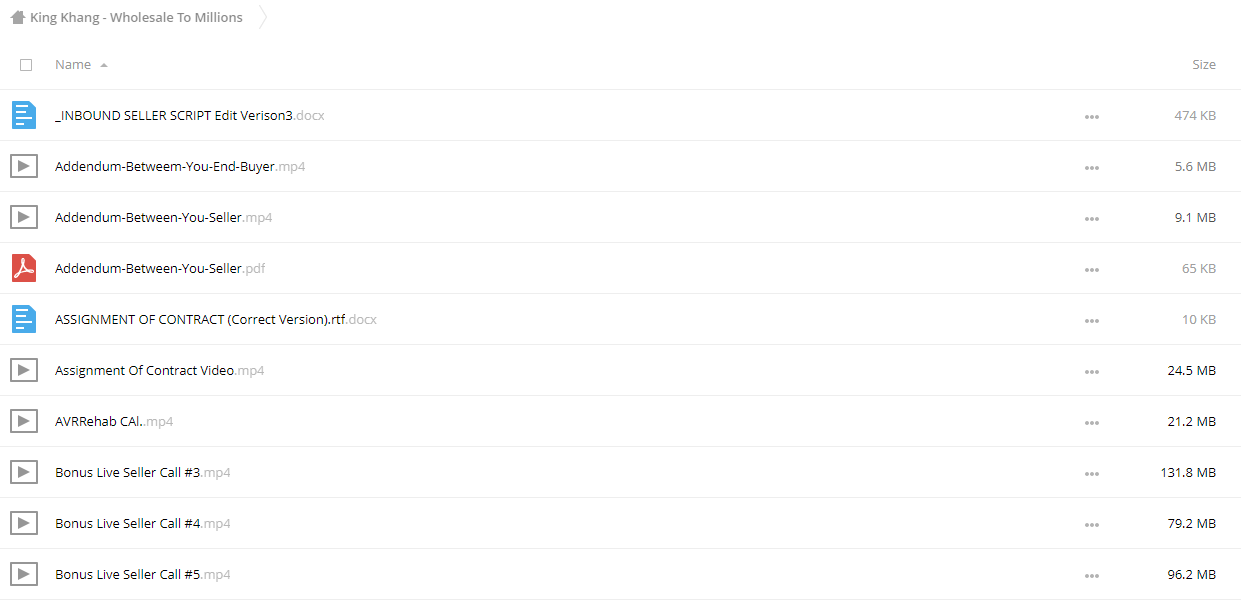1241x601 pixels.
Task: Tick the select-all checkbox in the header
Action: 26,65
